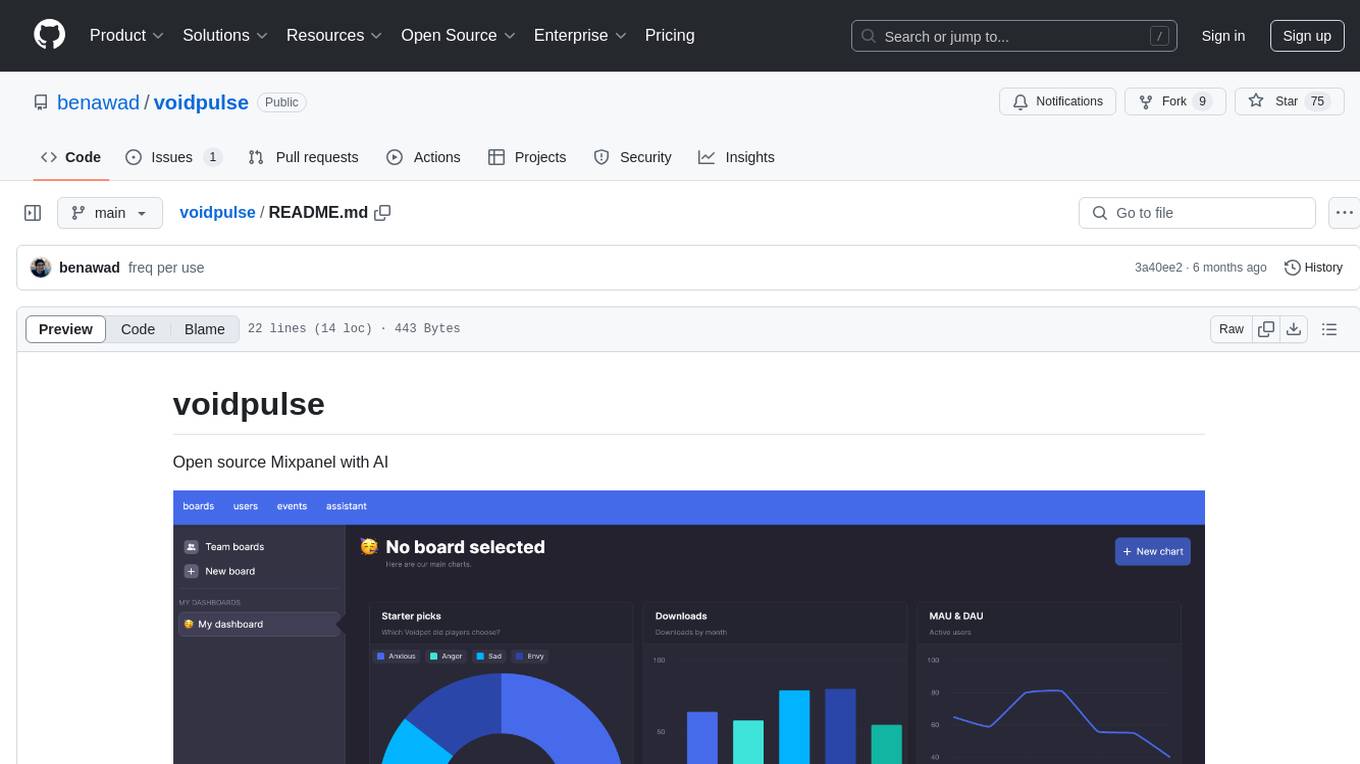Click the Issues count badge 1
This screenshot has width=1360, height=764.
coord(212,157)
